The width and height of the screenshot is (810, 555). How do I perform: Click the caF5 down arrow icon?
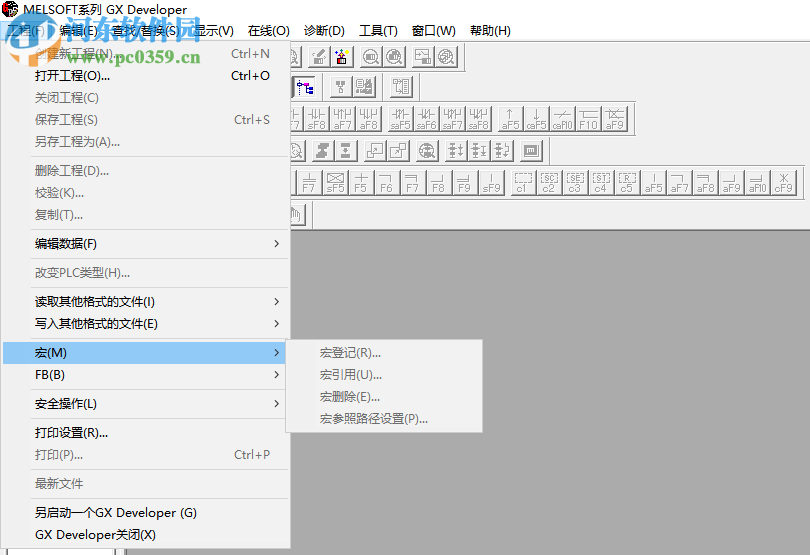tap(536, 119)
